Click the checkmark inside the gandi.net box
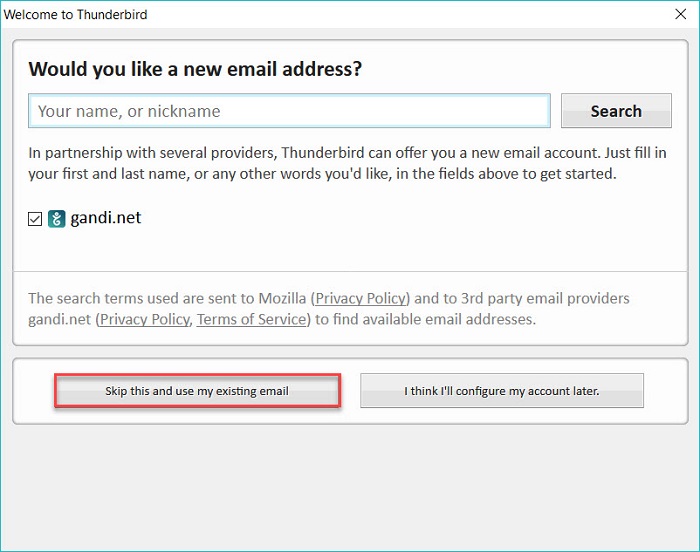 click(x=35, y=219)
